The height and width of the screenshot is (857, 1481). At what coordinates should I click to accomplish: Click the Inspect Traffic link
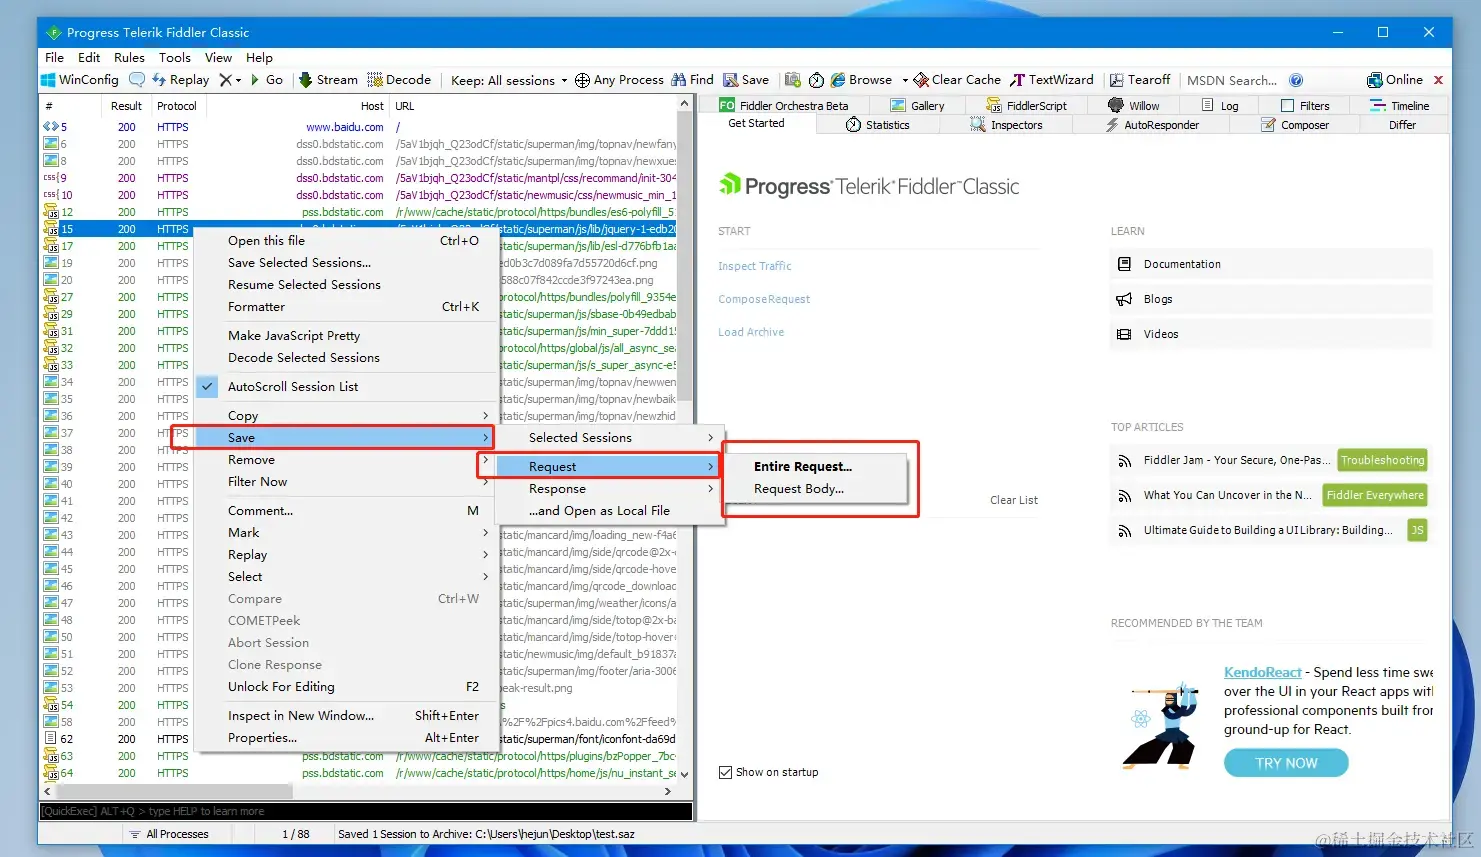754,266
